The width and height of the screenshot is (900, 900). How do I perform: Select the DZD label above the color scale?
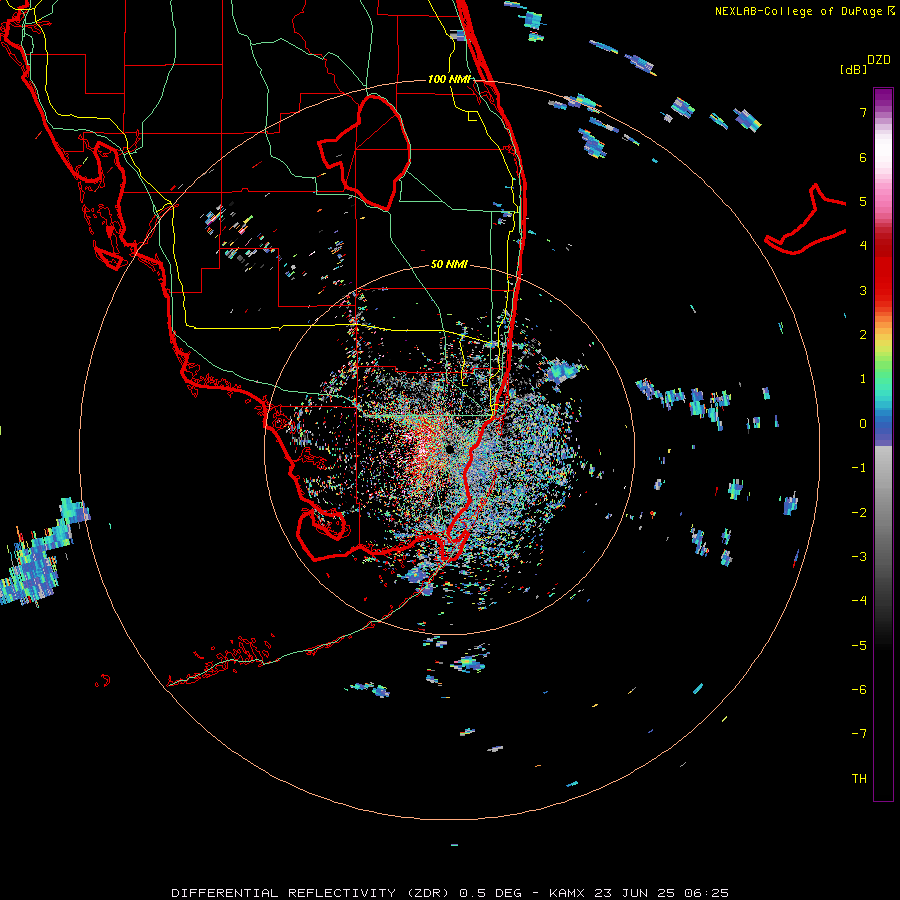point(879,60)
